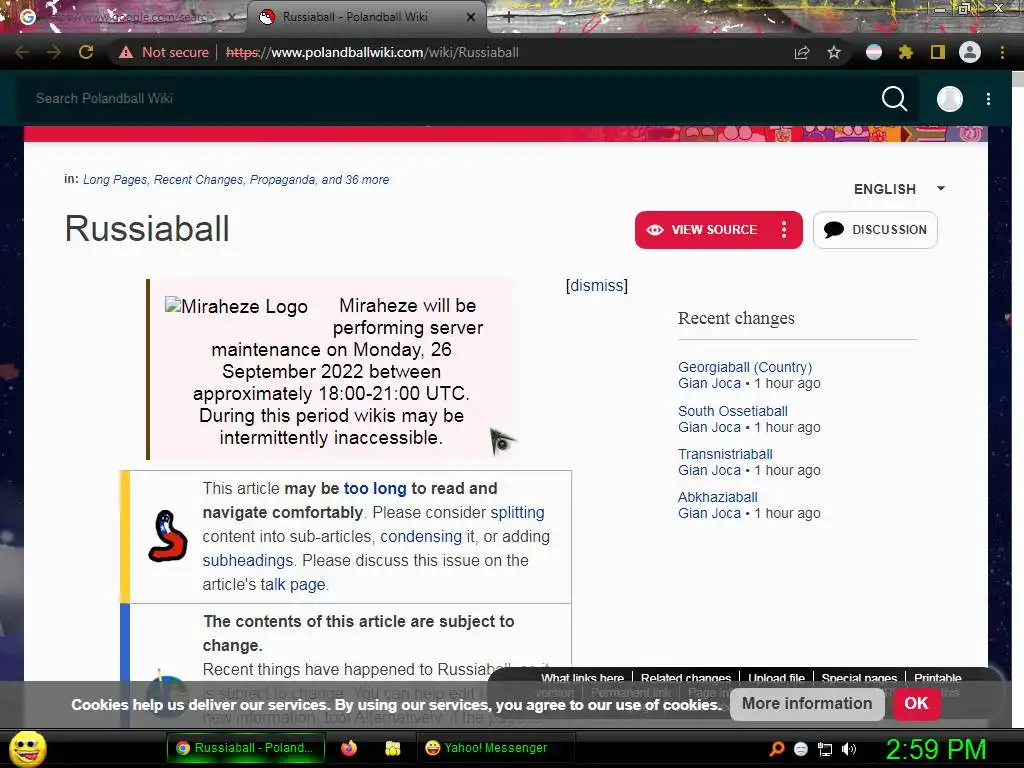Close the Russiaball browser tab
Viewport: 1024px width, 768px height.
click(471, 17)
